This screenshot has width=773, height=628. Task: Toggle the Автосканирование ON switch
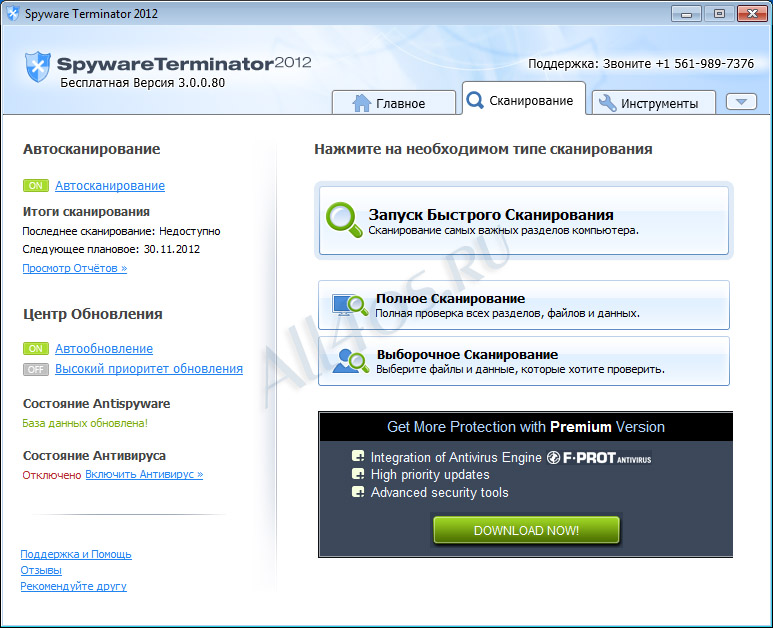[x=35, y=185]
